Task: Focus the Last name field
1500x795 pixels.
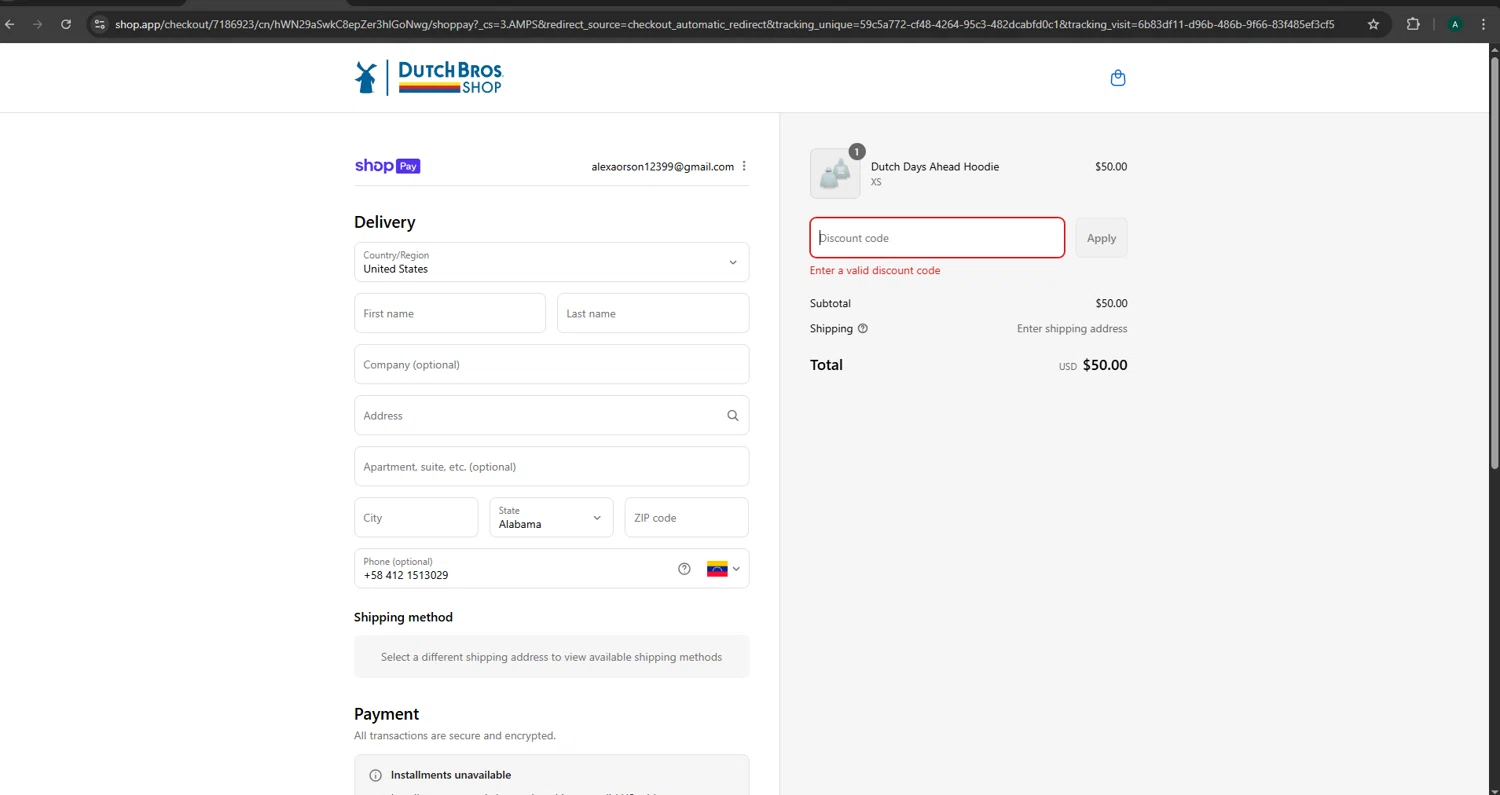Action: tap(653, 313)
